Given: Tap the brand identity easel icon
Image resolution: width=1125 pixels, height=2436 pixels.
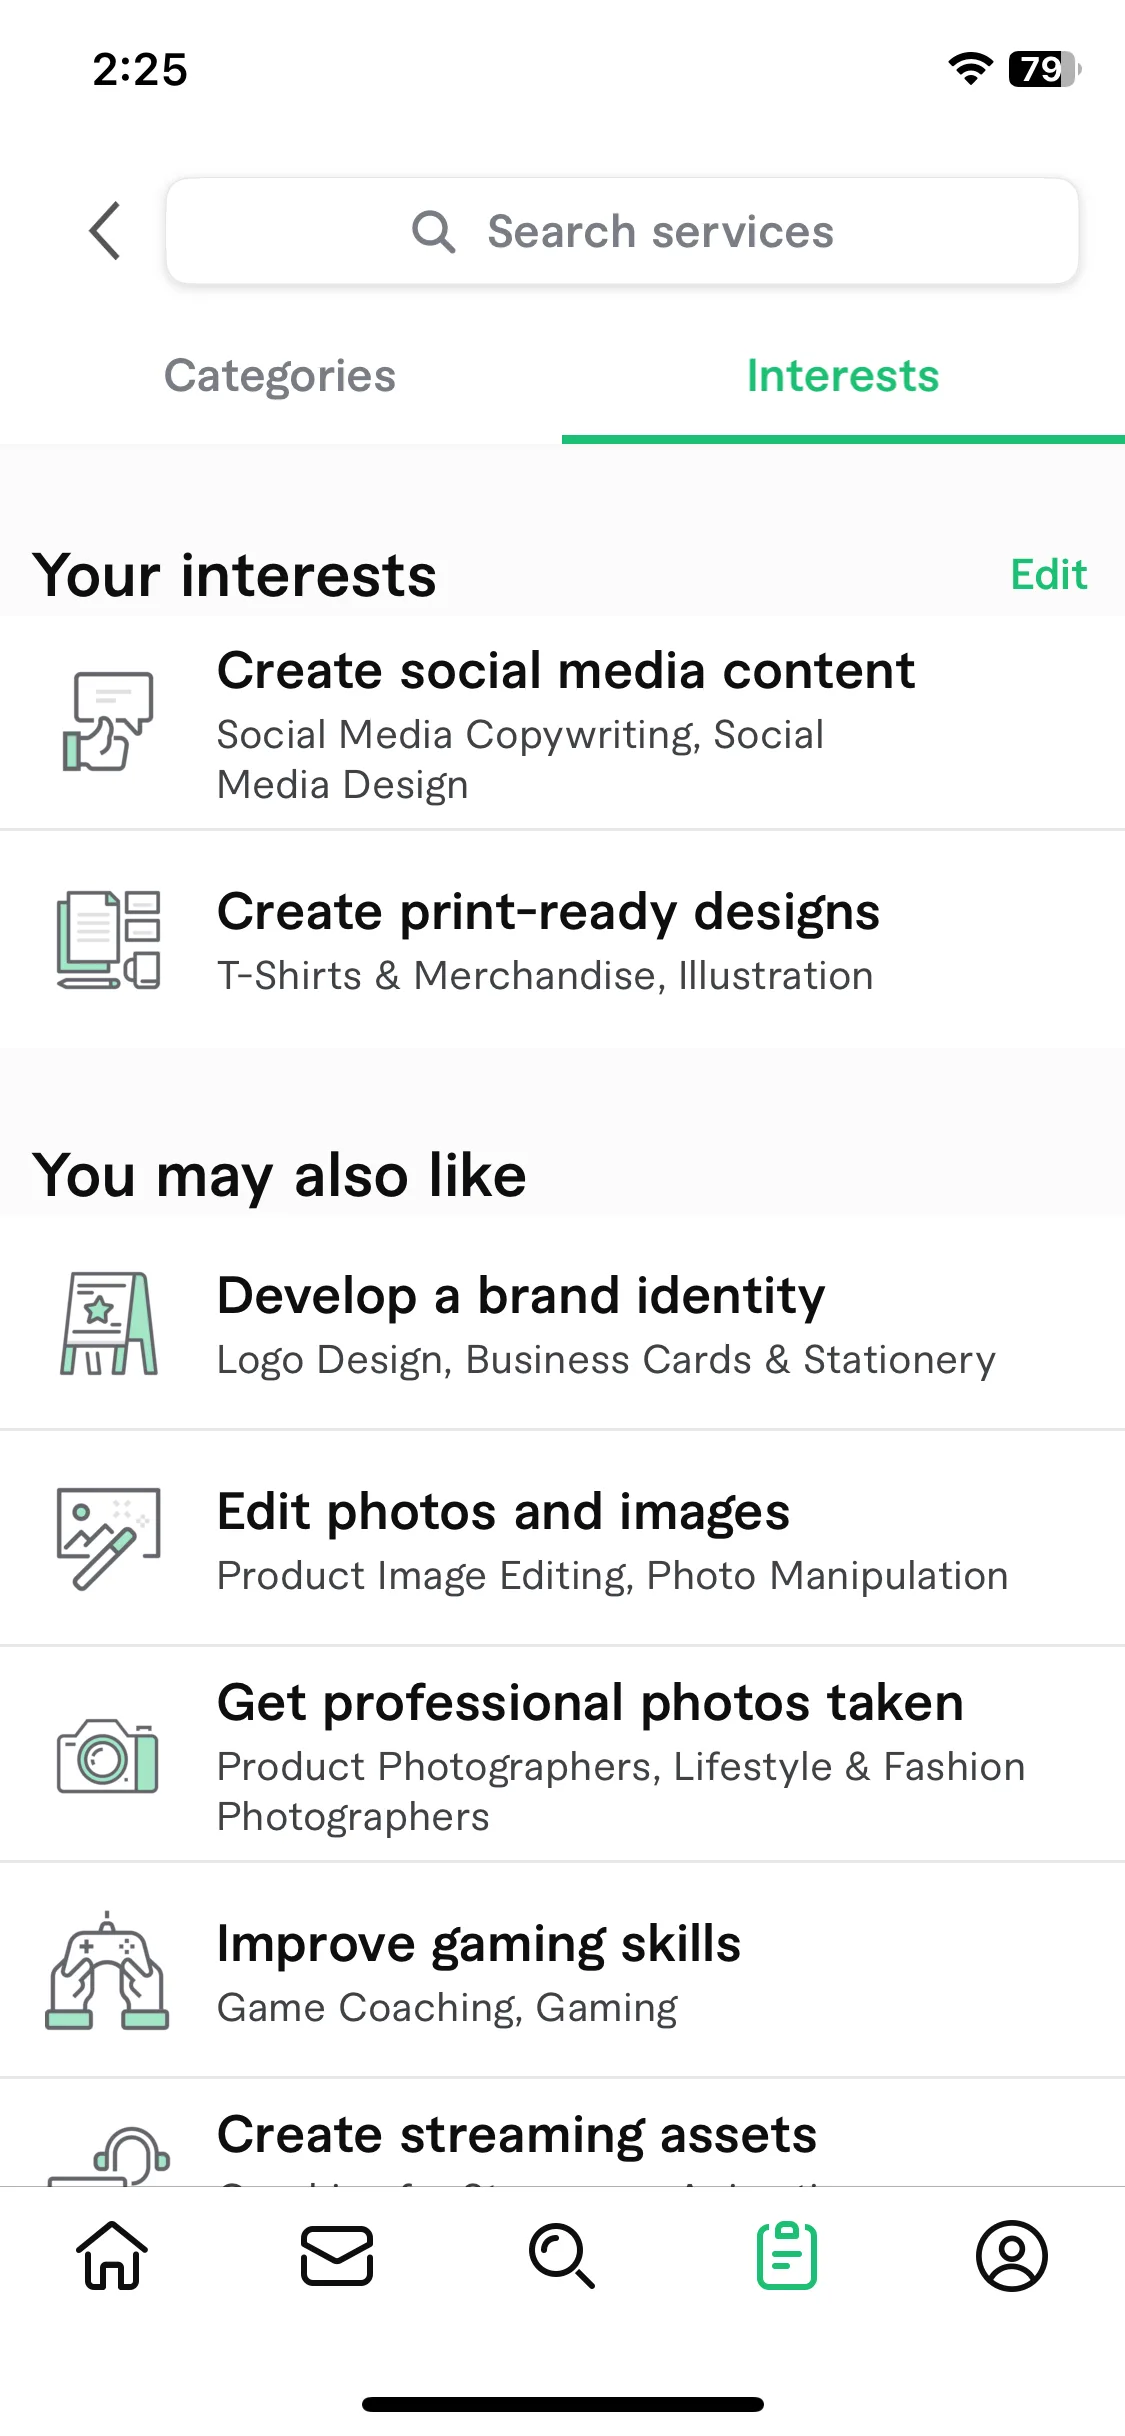Looking at the screenshot, I should pyautogui.click(x=108, y=1324).
